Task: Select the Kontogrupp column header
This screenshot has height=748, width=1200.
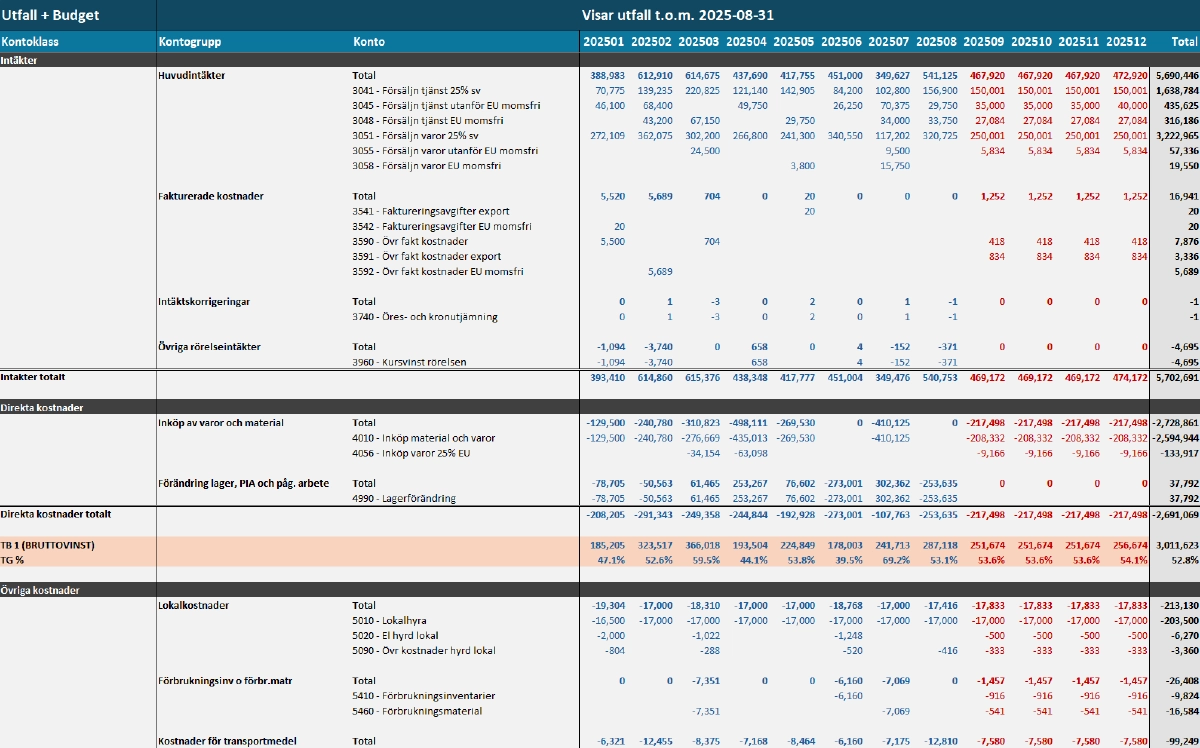Action: (x=189, y=42)
